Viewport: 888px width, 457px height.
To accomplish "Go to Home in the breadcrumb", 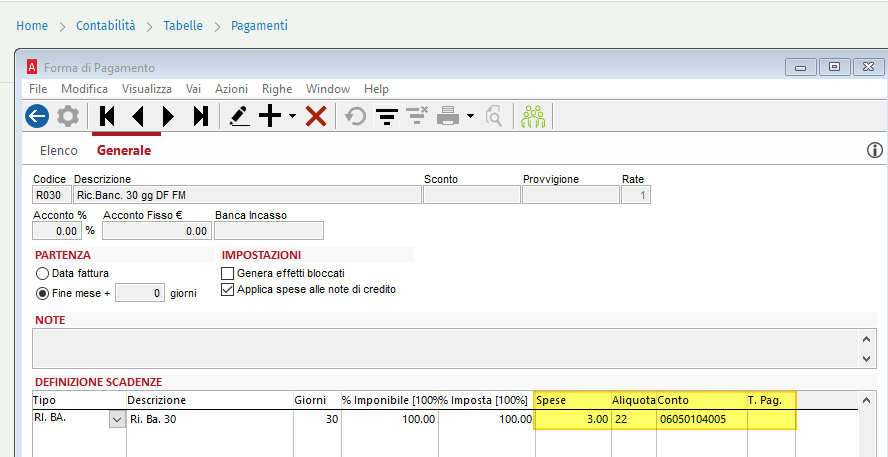I will coord(32,25).
